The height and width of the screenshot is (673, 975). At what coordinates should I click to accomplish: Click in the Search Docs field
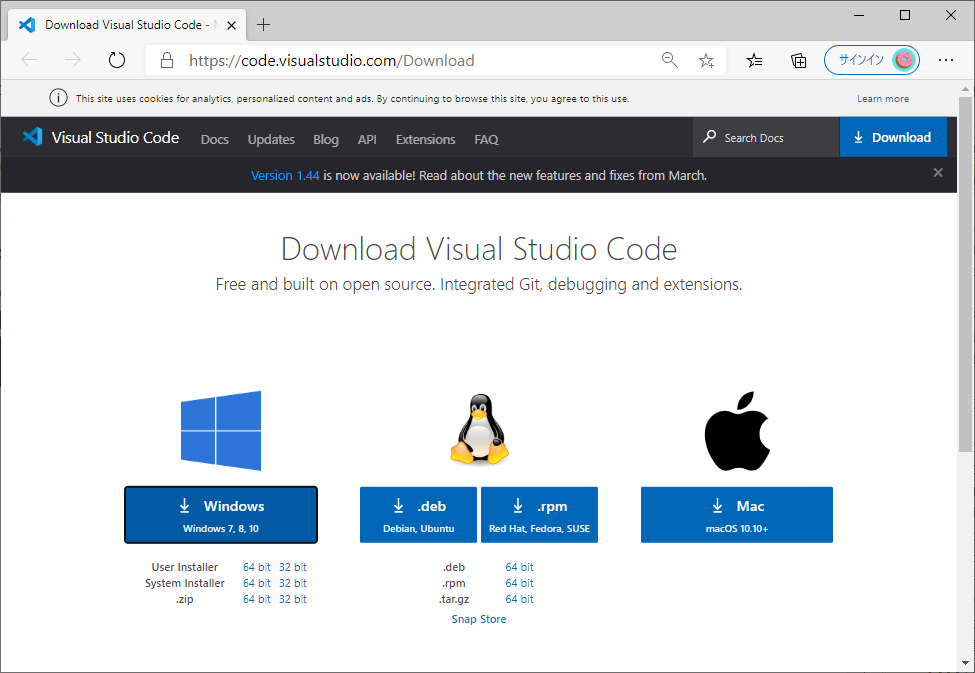(x=766, y=137)
